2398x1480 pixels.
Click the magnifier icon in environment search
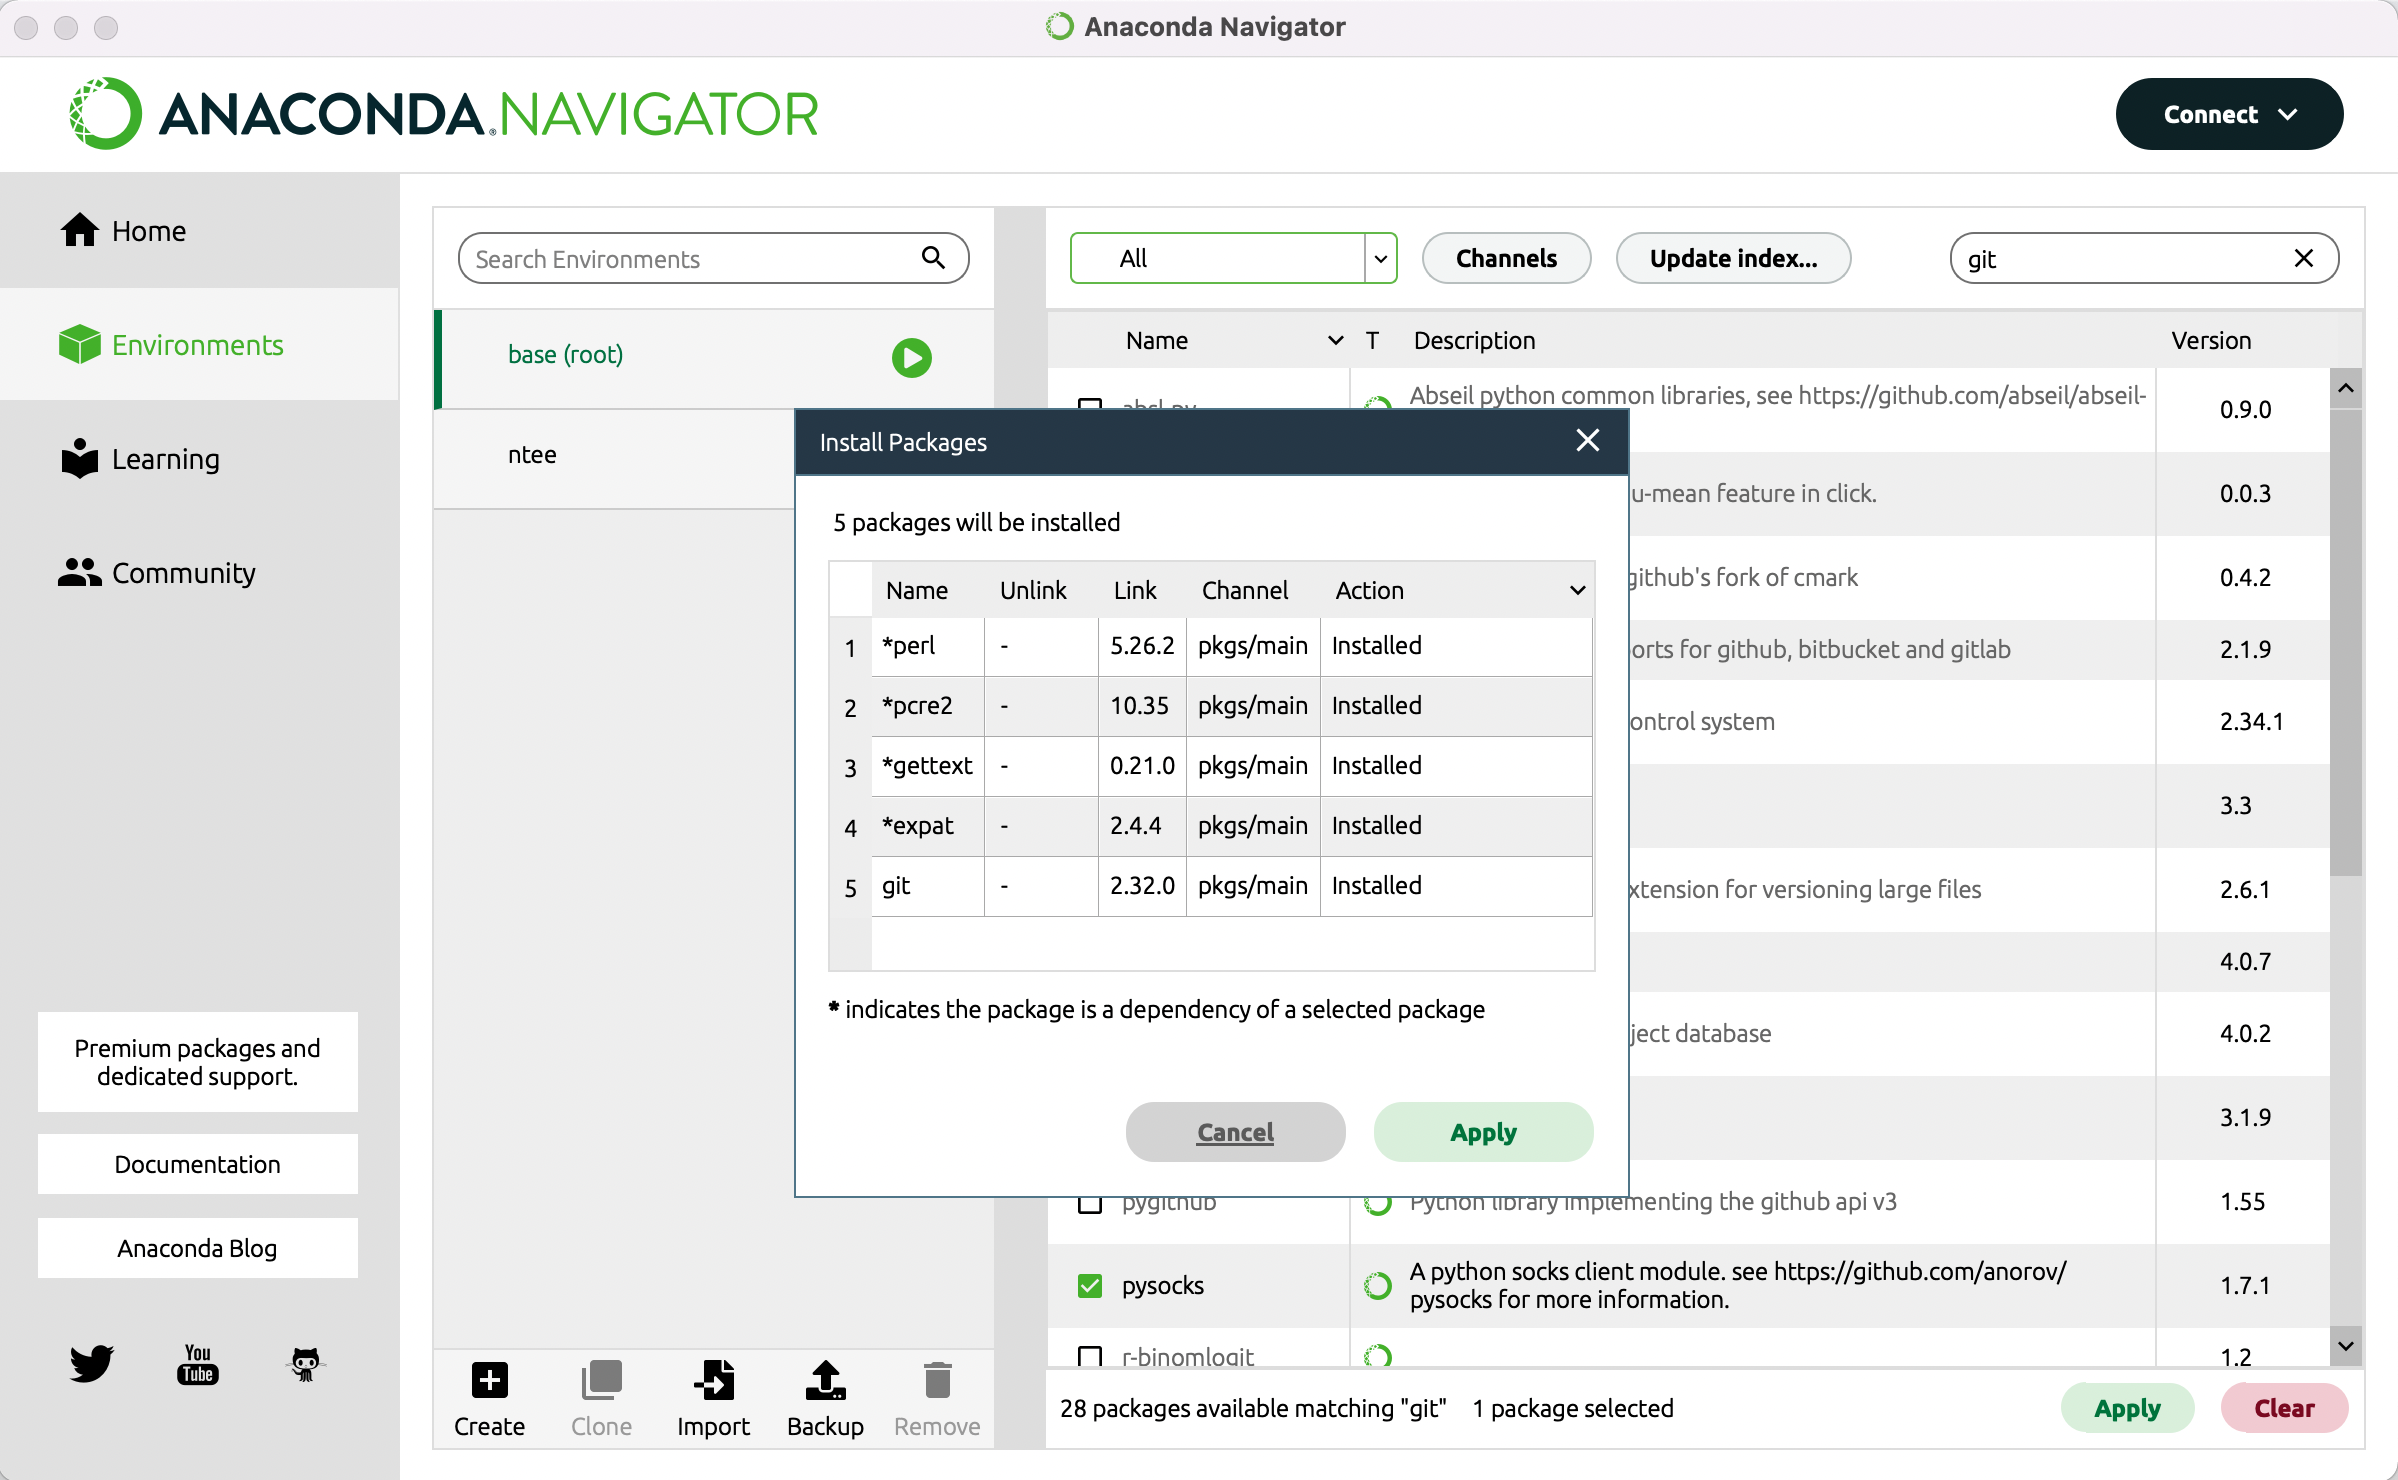tap(933, 258)
